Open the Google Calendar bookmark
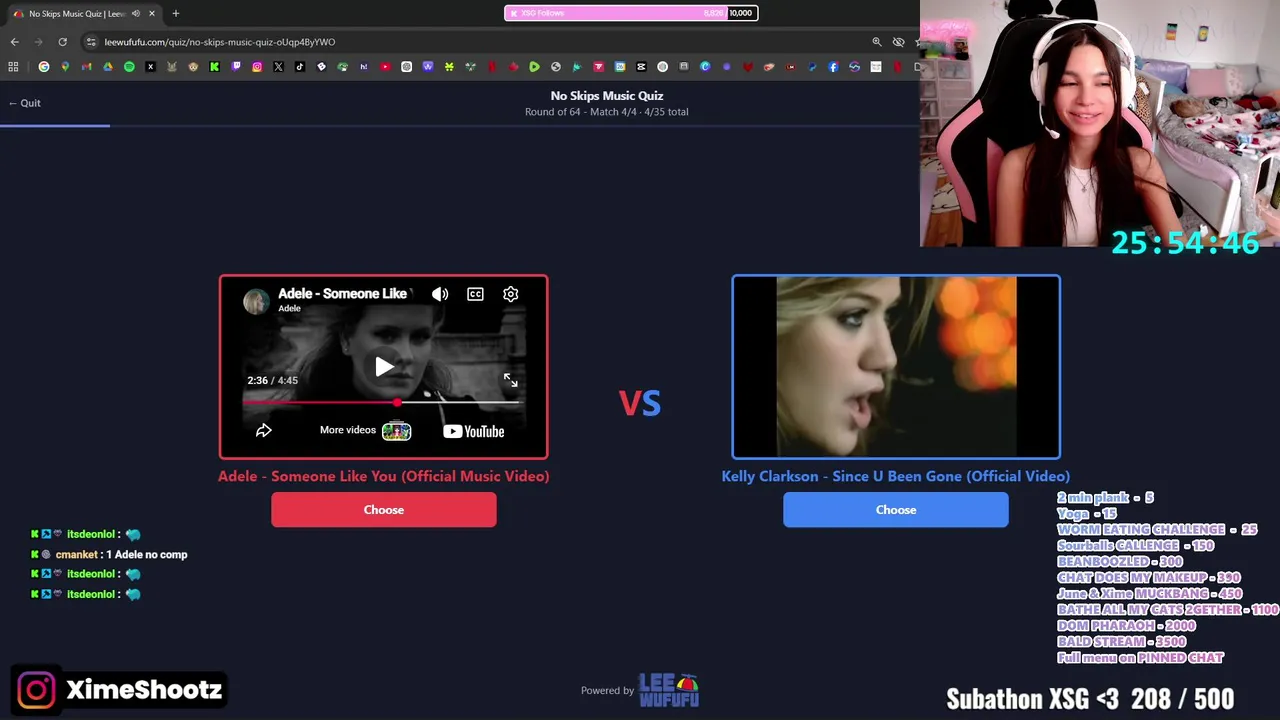Image resolution: width=1280 pixels, height=720 pixels. (620, 67)
